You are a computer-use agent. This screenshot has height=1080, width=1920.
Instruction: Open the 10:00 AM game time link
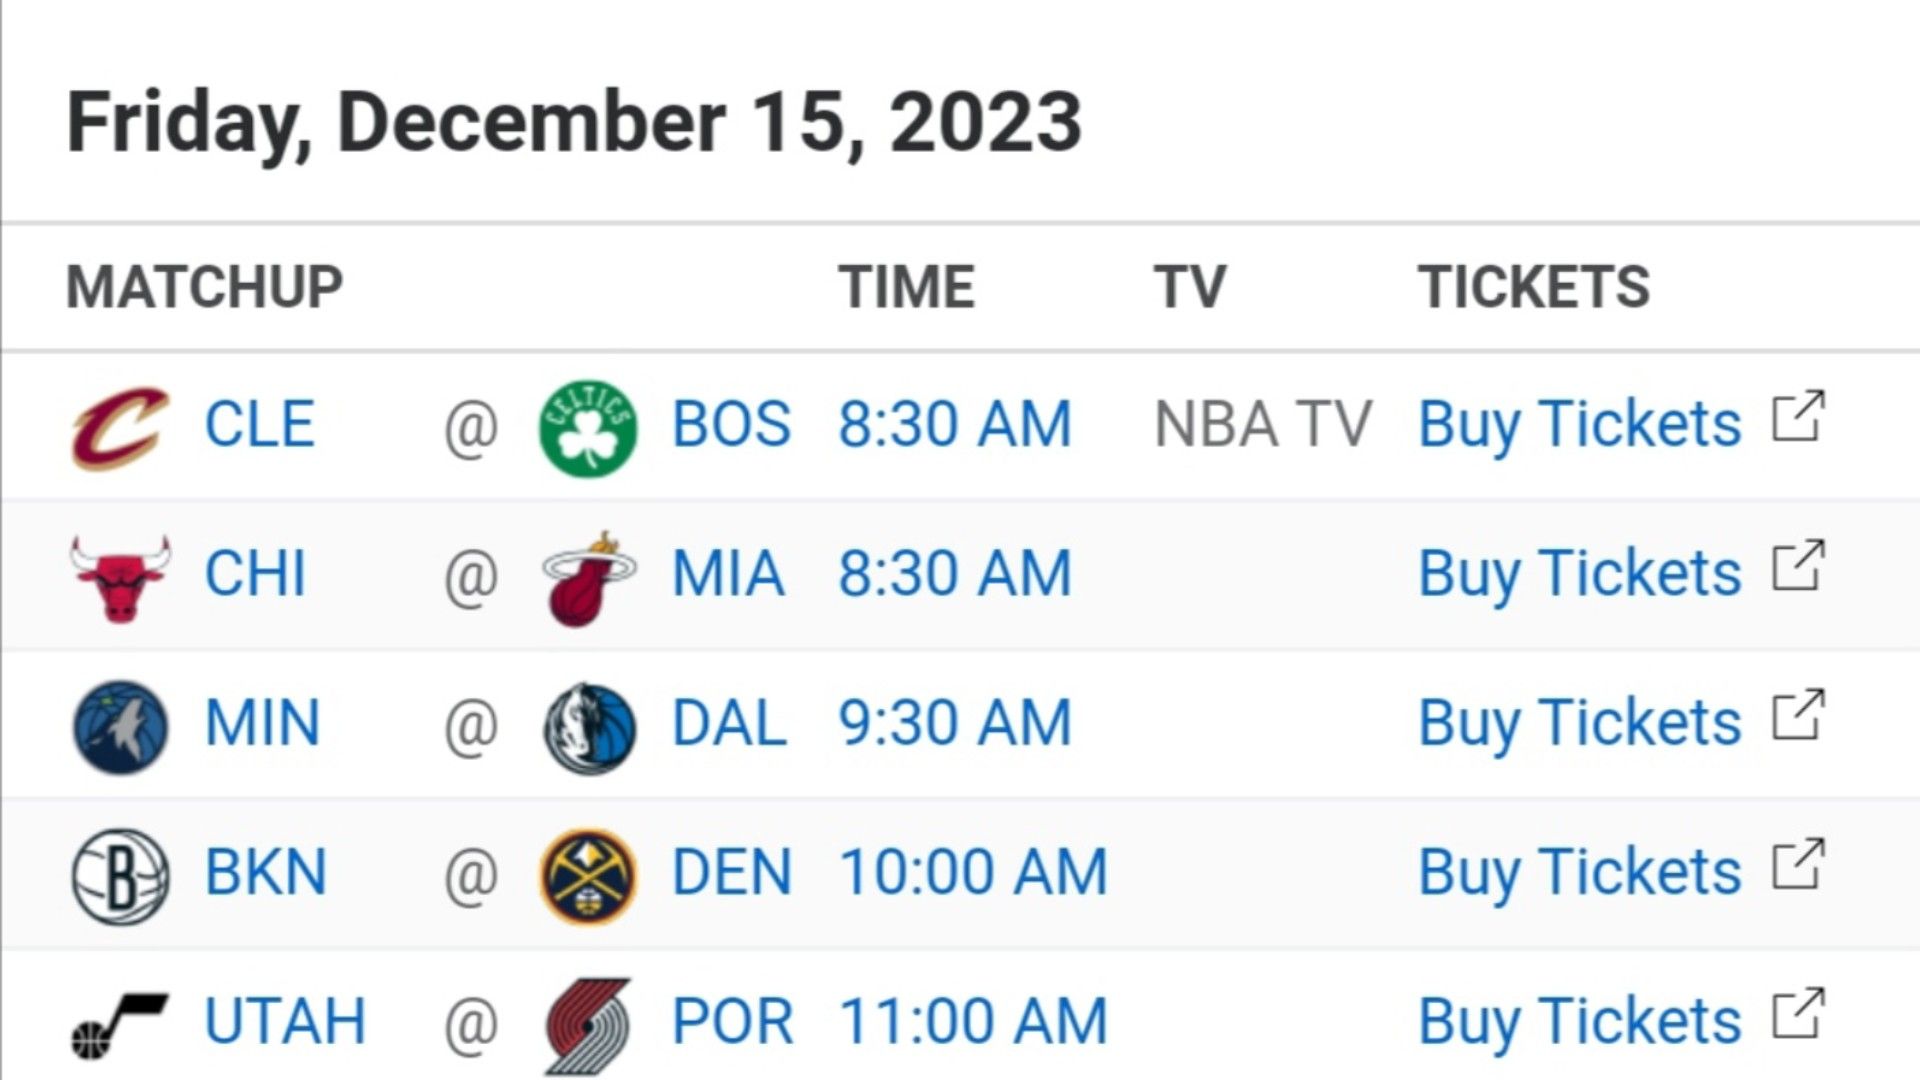[973, 872]
